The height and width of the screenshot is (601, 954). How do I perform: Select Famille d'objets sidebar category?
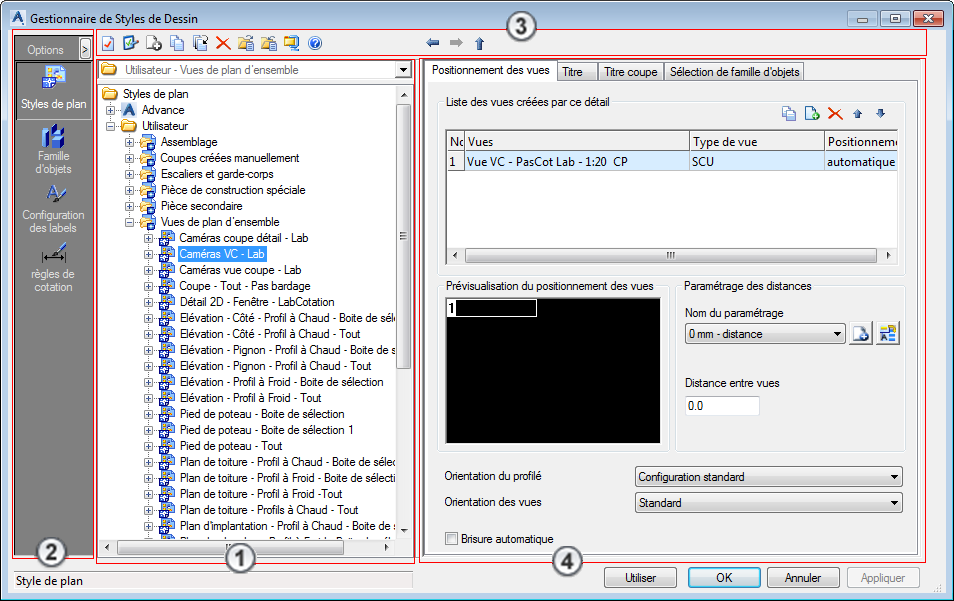(54, 150)
